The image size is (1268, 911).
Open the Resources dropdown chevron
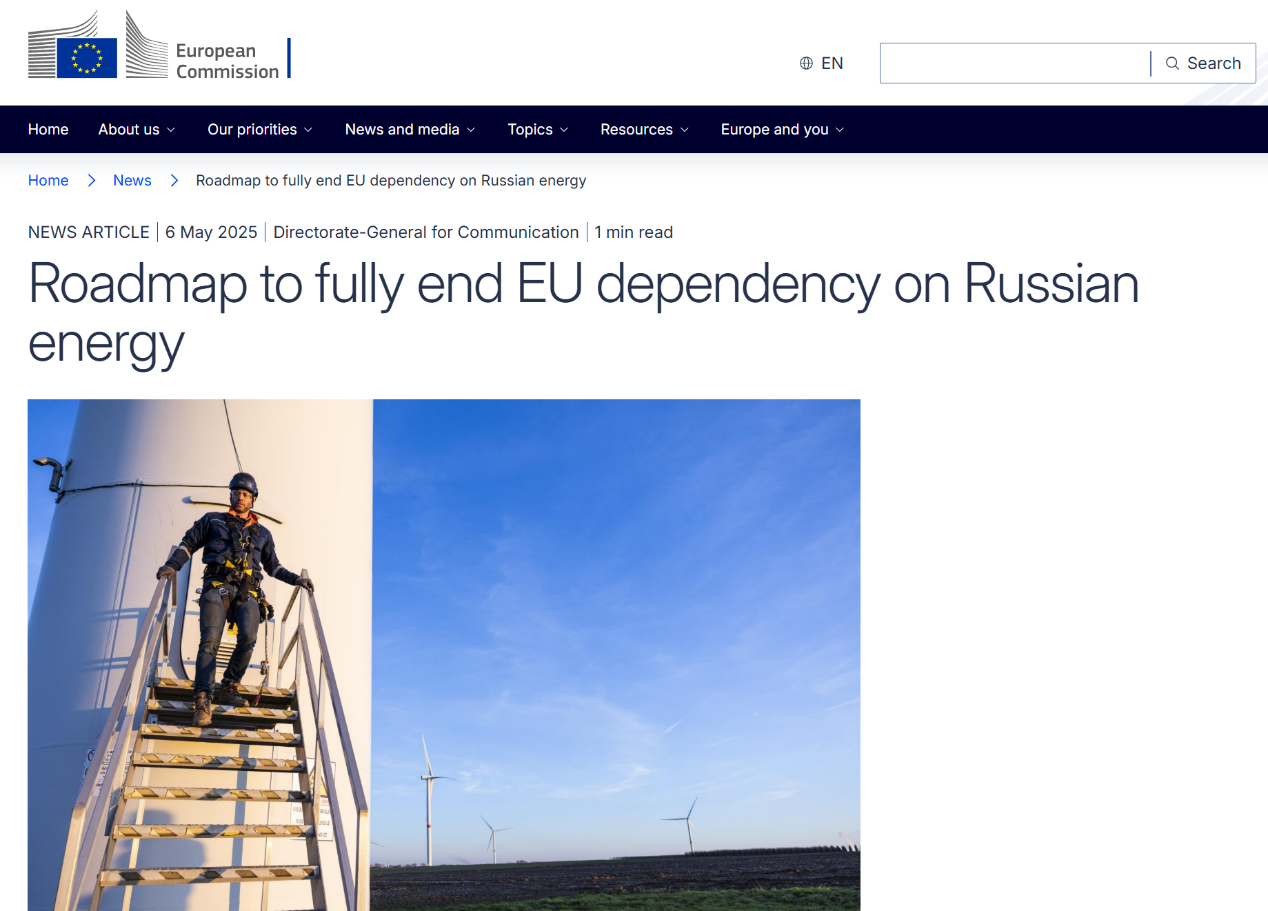[684, 130]
